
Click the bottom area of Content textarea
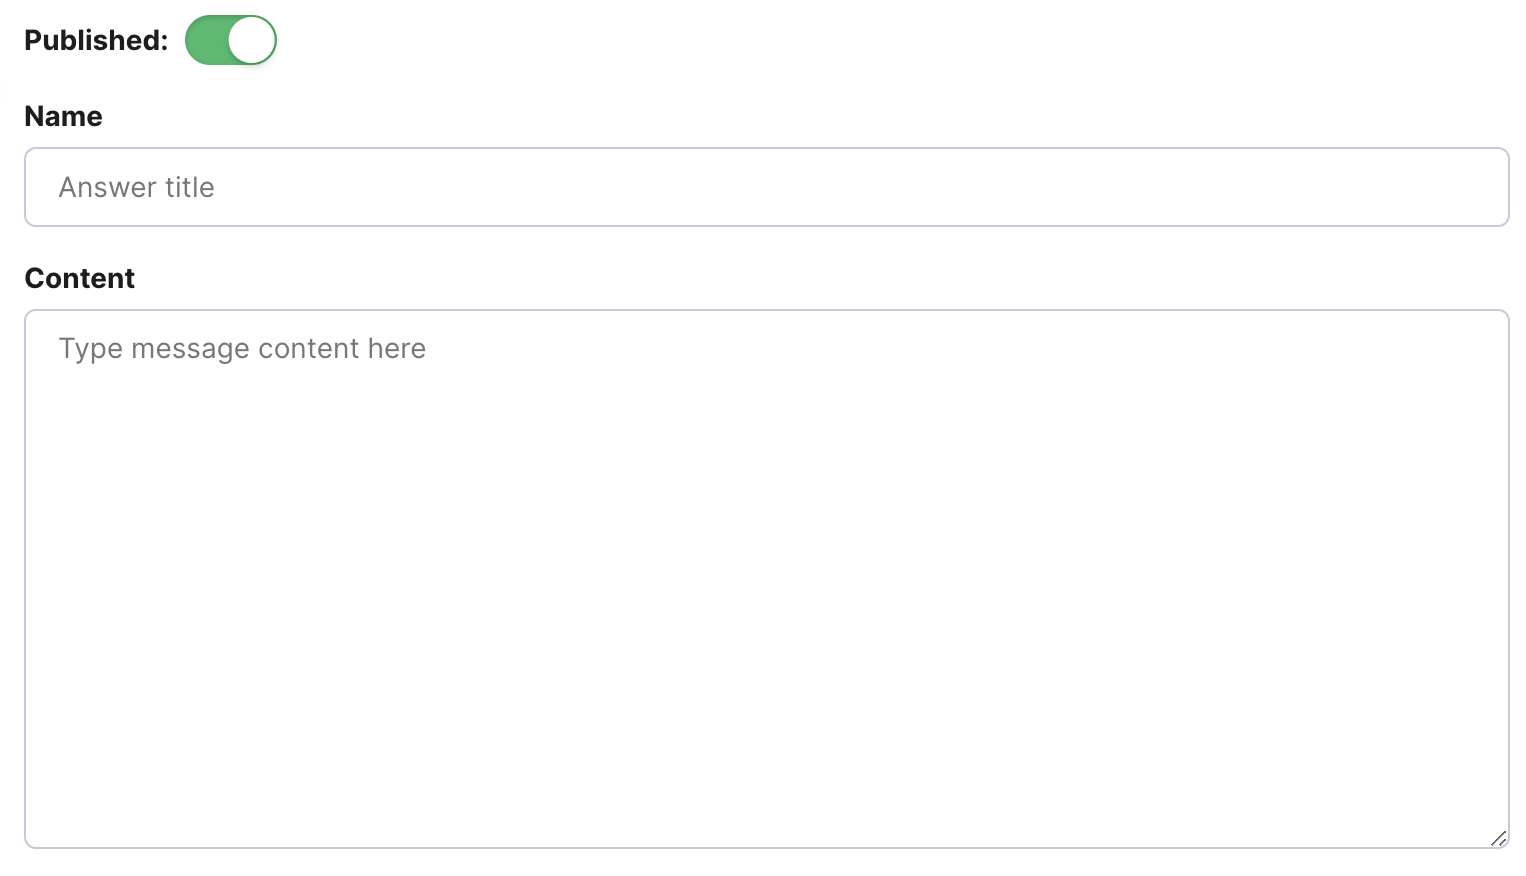tap(767, 800)
